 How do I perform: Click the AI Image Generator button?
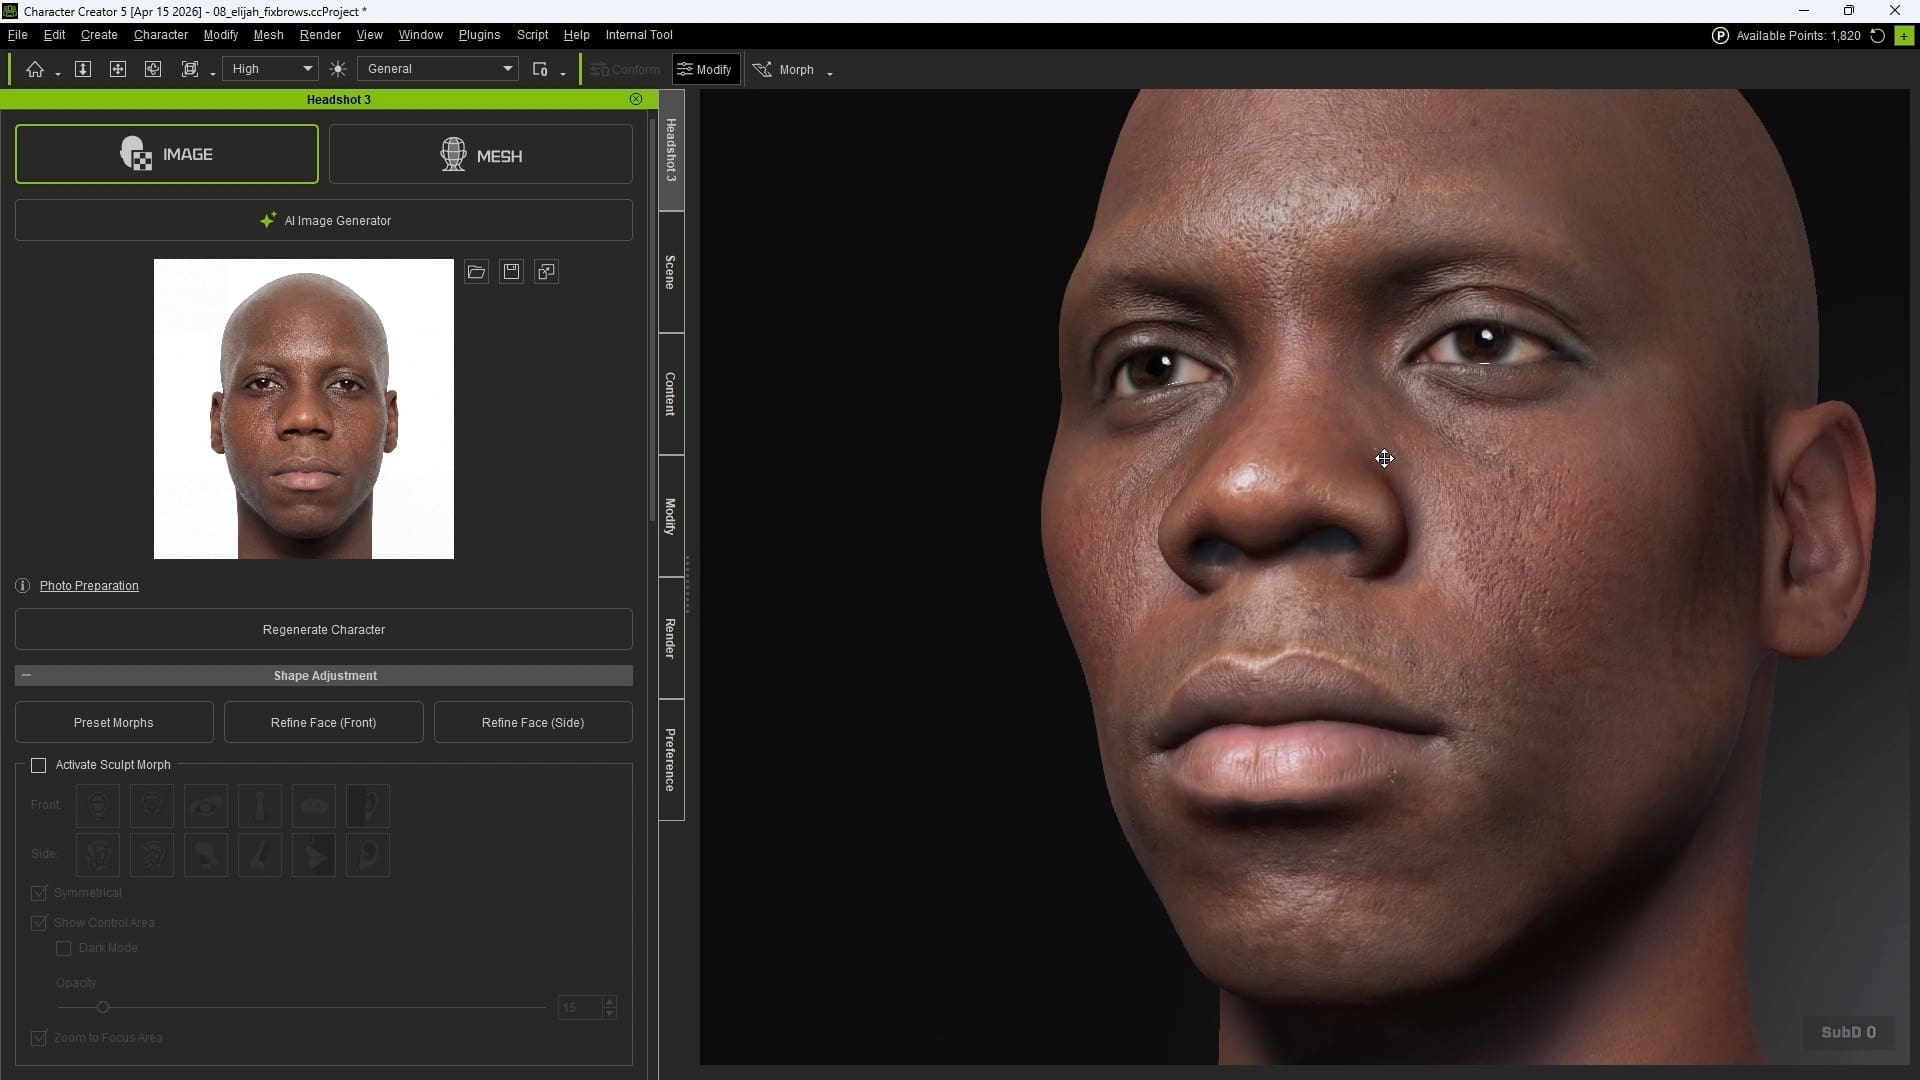324,220
